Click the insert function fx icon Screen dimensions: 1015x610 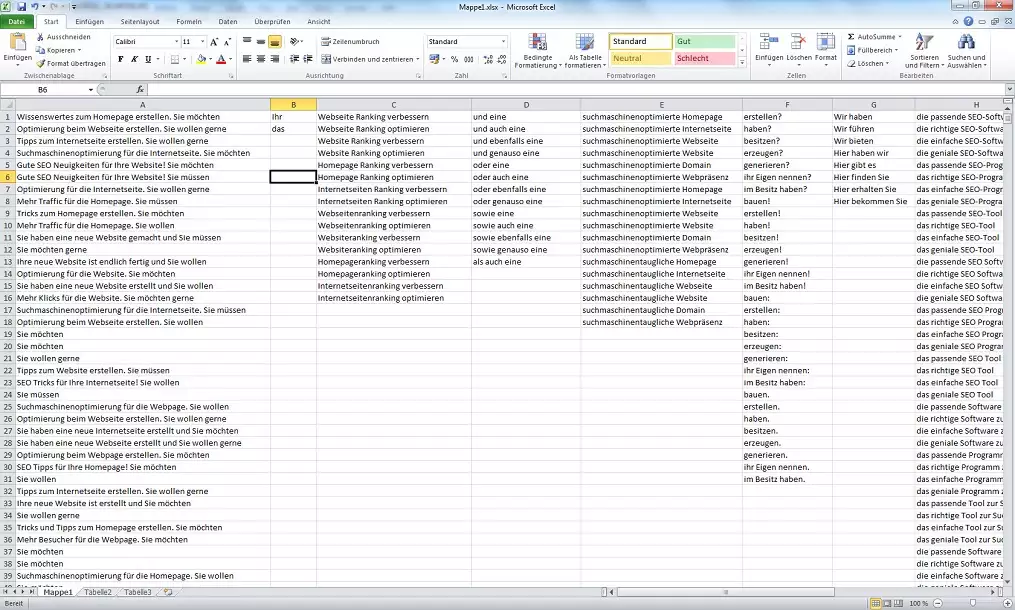click(x=140, y=90)
